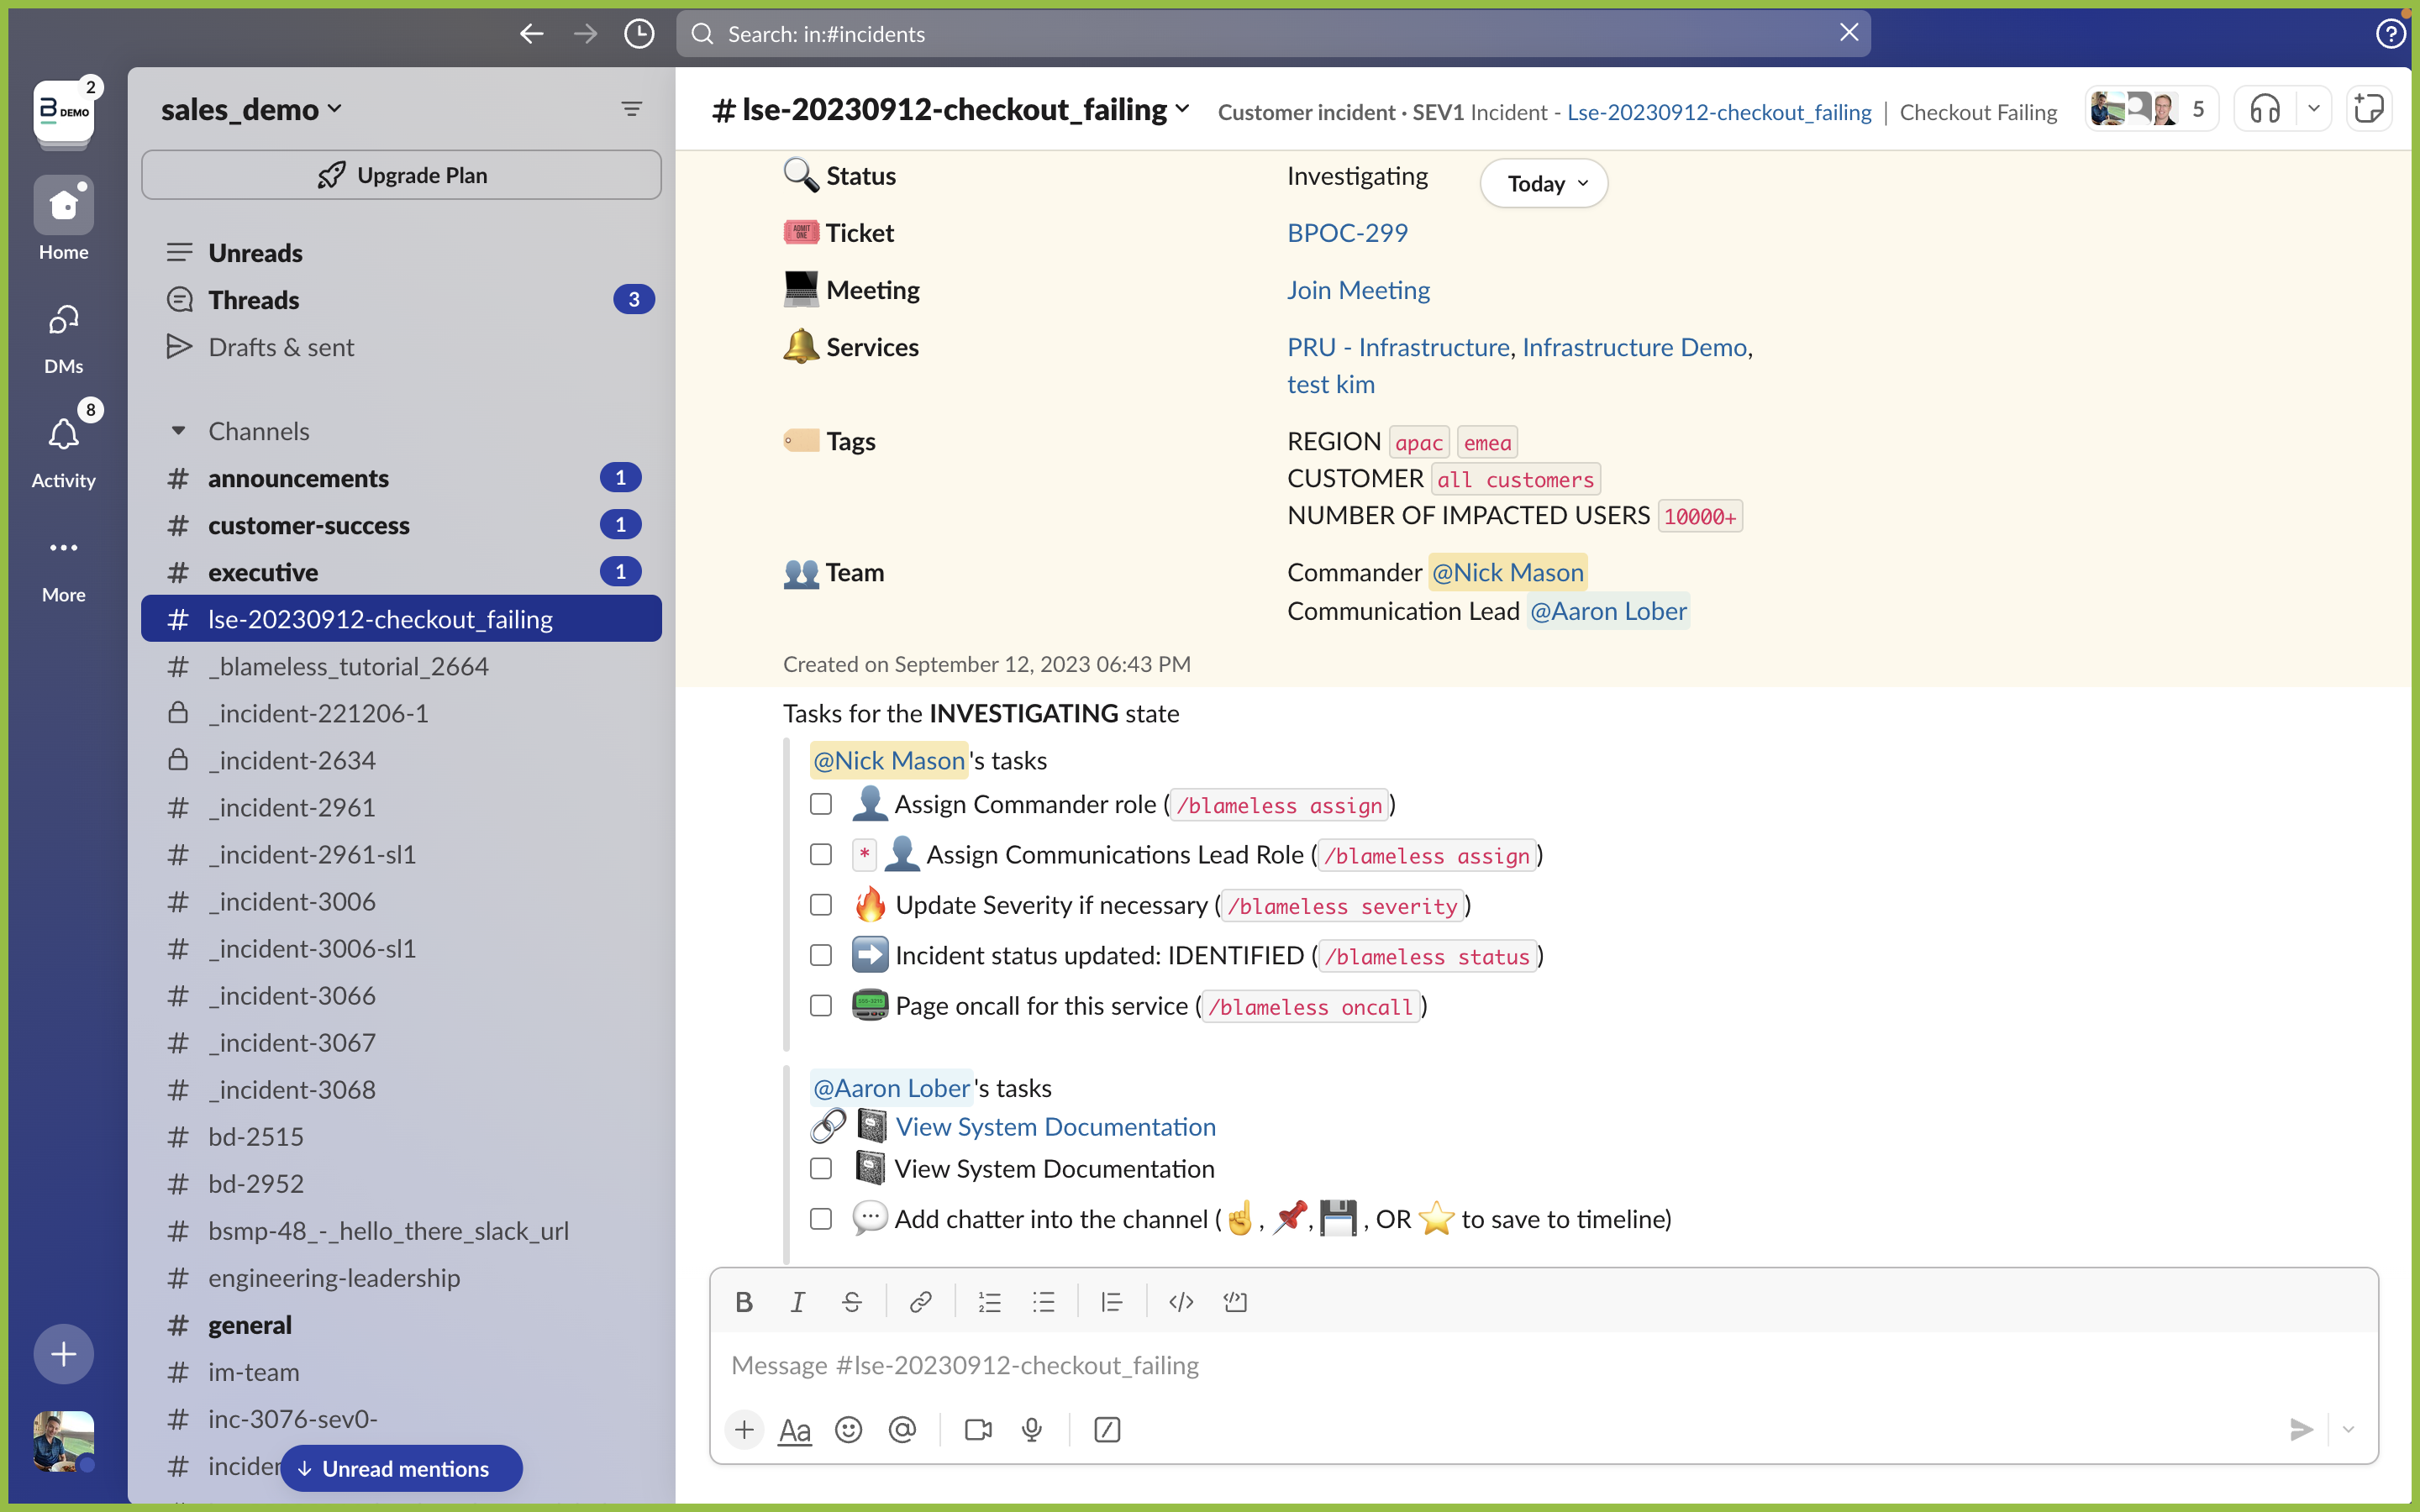The image size is (2420, 1512).
Task: Click the Upgrade Plan button
Action: (x=401, y=174)
